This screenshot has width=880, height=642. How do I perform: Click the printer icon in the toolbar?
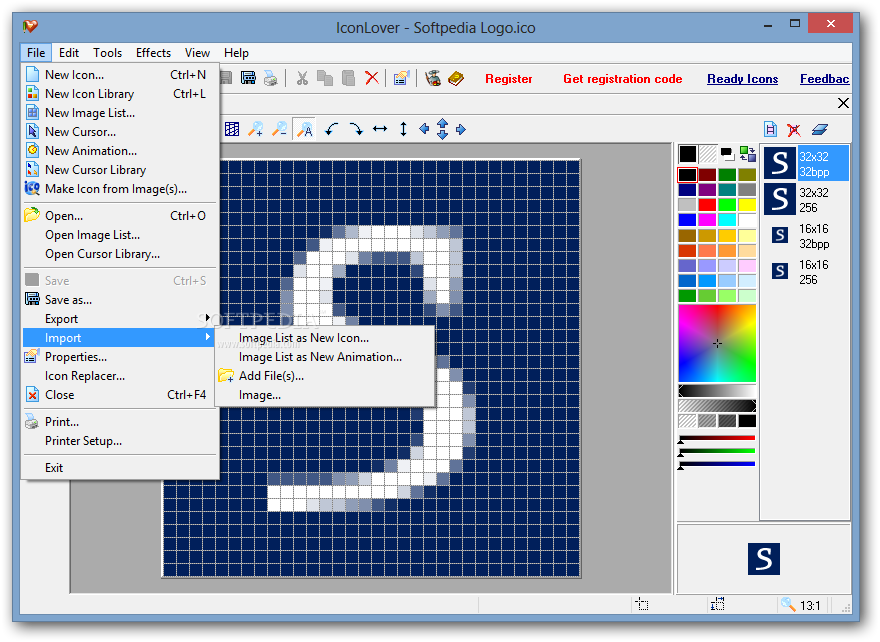click(270, 78)
